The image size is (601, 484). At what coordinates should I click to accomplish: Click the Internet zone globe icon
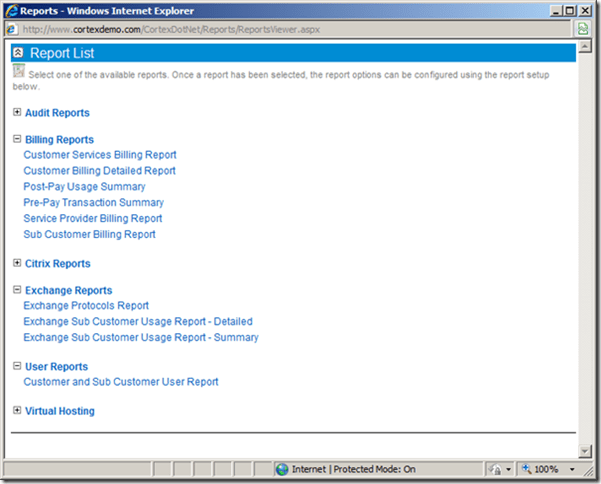coord(283,468)
